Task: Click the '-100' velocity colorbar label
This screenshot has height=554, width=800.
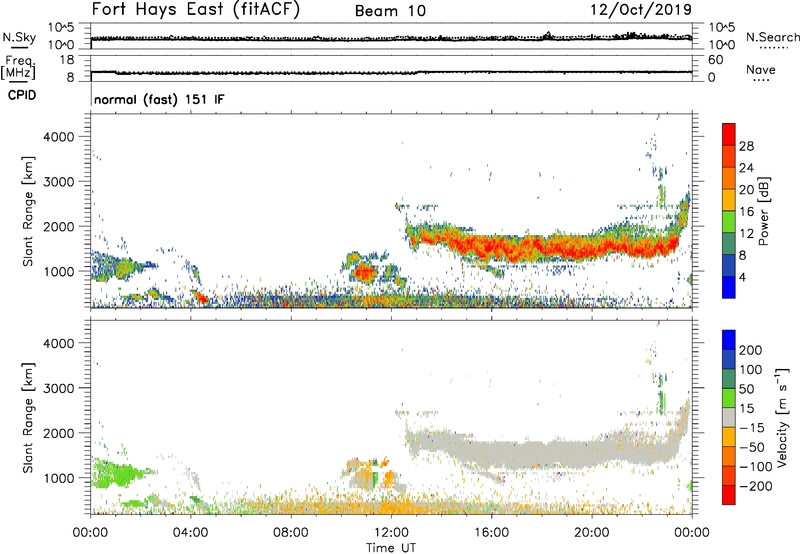Action: (756, 467)
